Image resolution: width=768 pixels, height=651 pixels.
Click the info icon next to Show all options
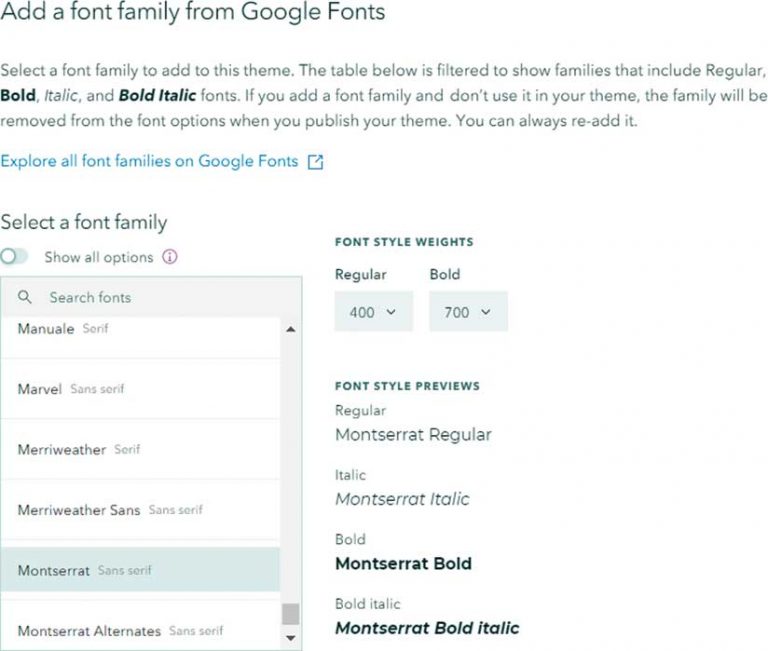tap(169, 257)
